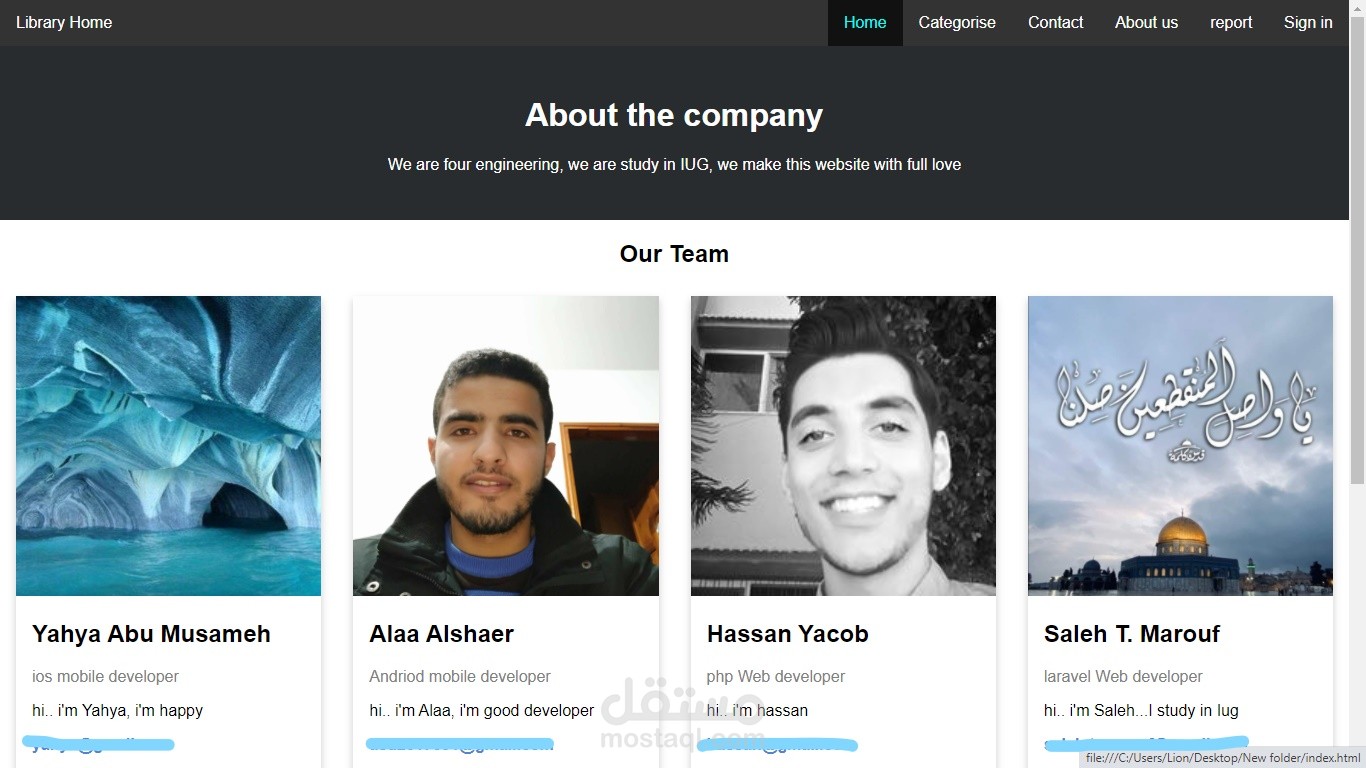This screenshot has height=768, width=1366.
Task: Click the Saleh T. Marouf heading
Action: pos(1132,634)
